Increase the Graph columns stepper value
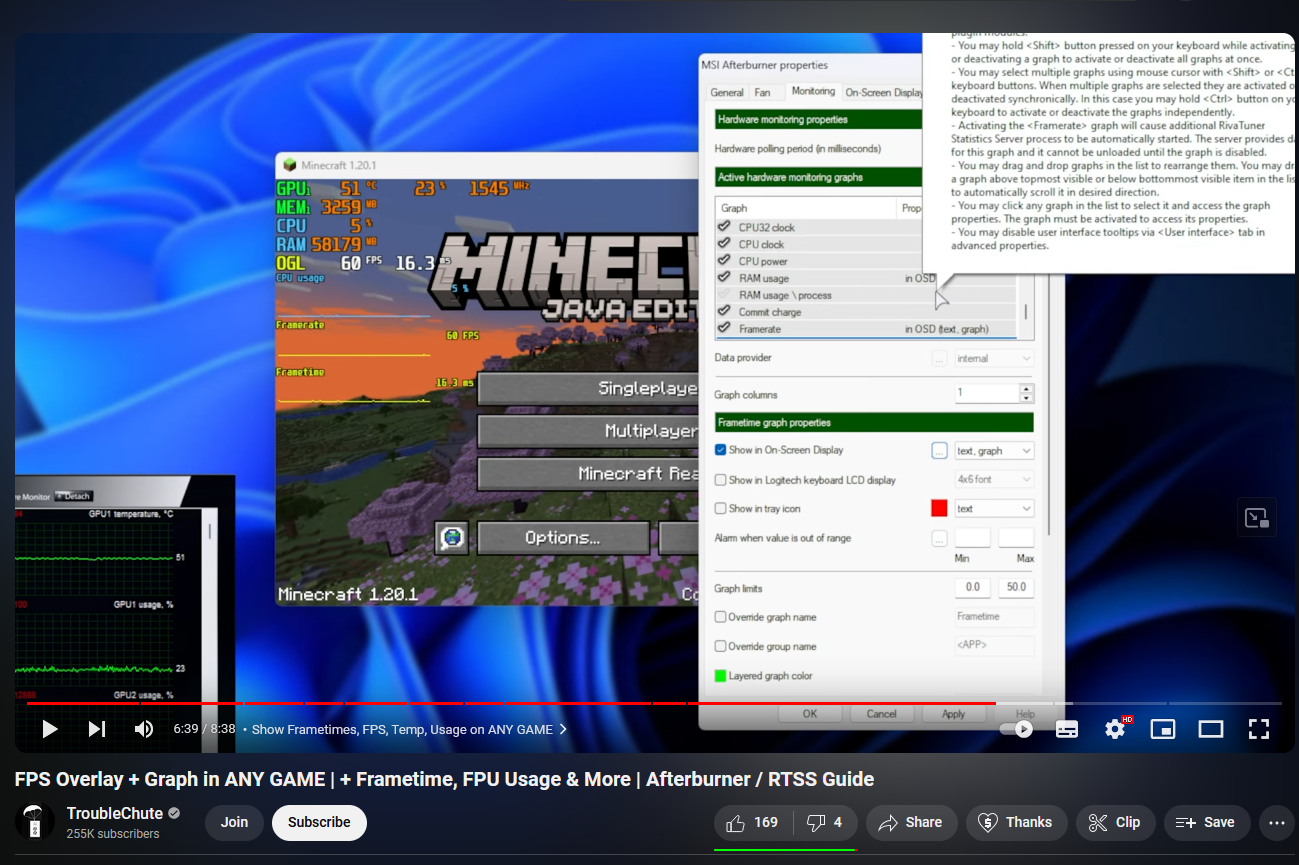This screenshot has height=865, width=1299. click(x=1027, y=389)
